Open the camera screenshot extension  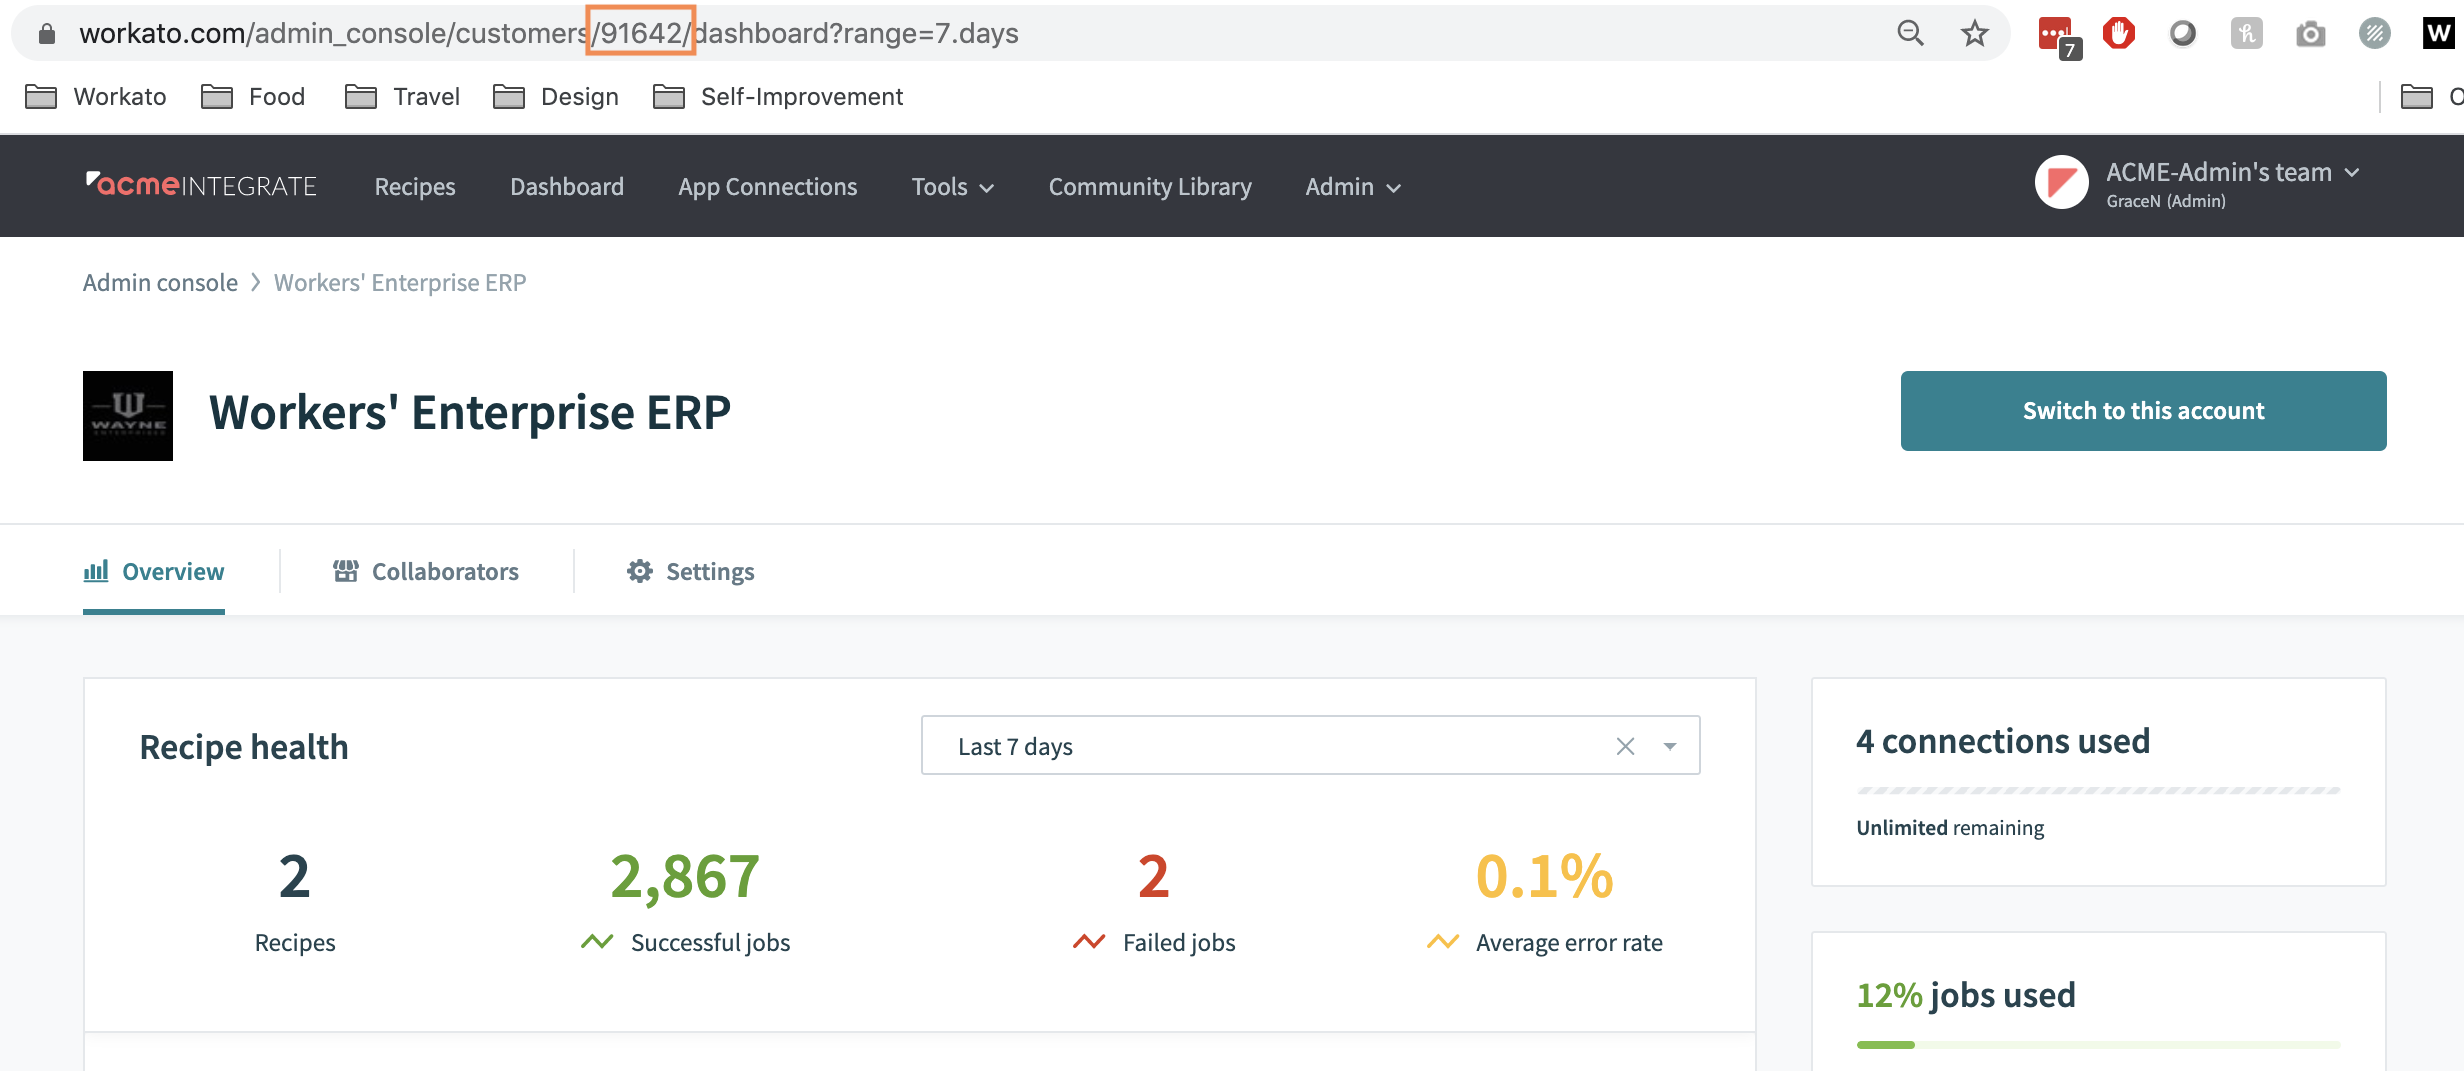[x=2310, y=33]
